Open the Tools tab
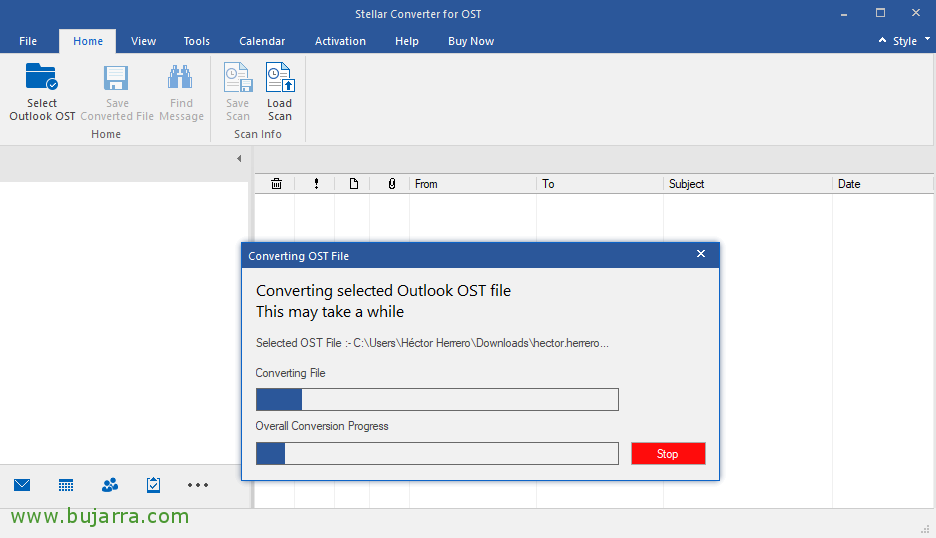The width and height of the screenshot is (936, 538). coord(196,41)
